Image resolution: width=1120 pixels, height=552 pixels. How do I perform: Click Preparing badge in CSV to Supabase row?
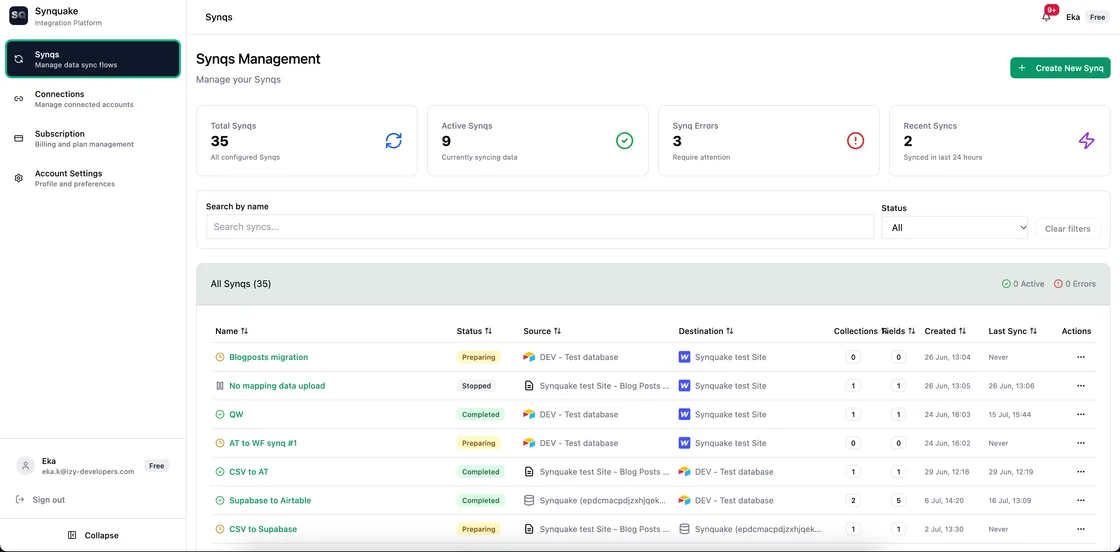click(479, 529)
